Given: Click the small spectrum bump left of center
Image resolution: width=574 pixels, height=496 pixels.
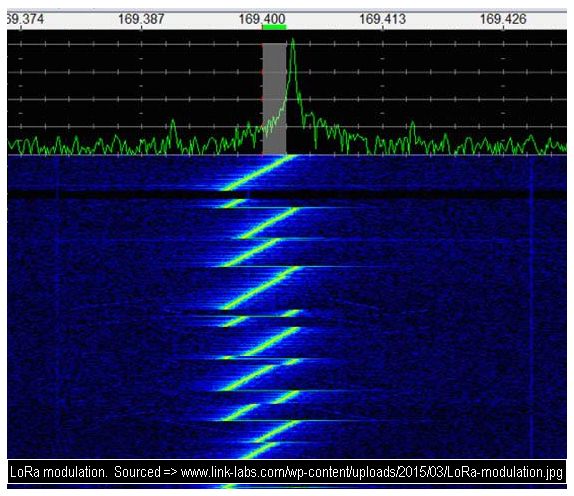Looking at the screenshot, I should (x=173, y=124).
